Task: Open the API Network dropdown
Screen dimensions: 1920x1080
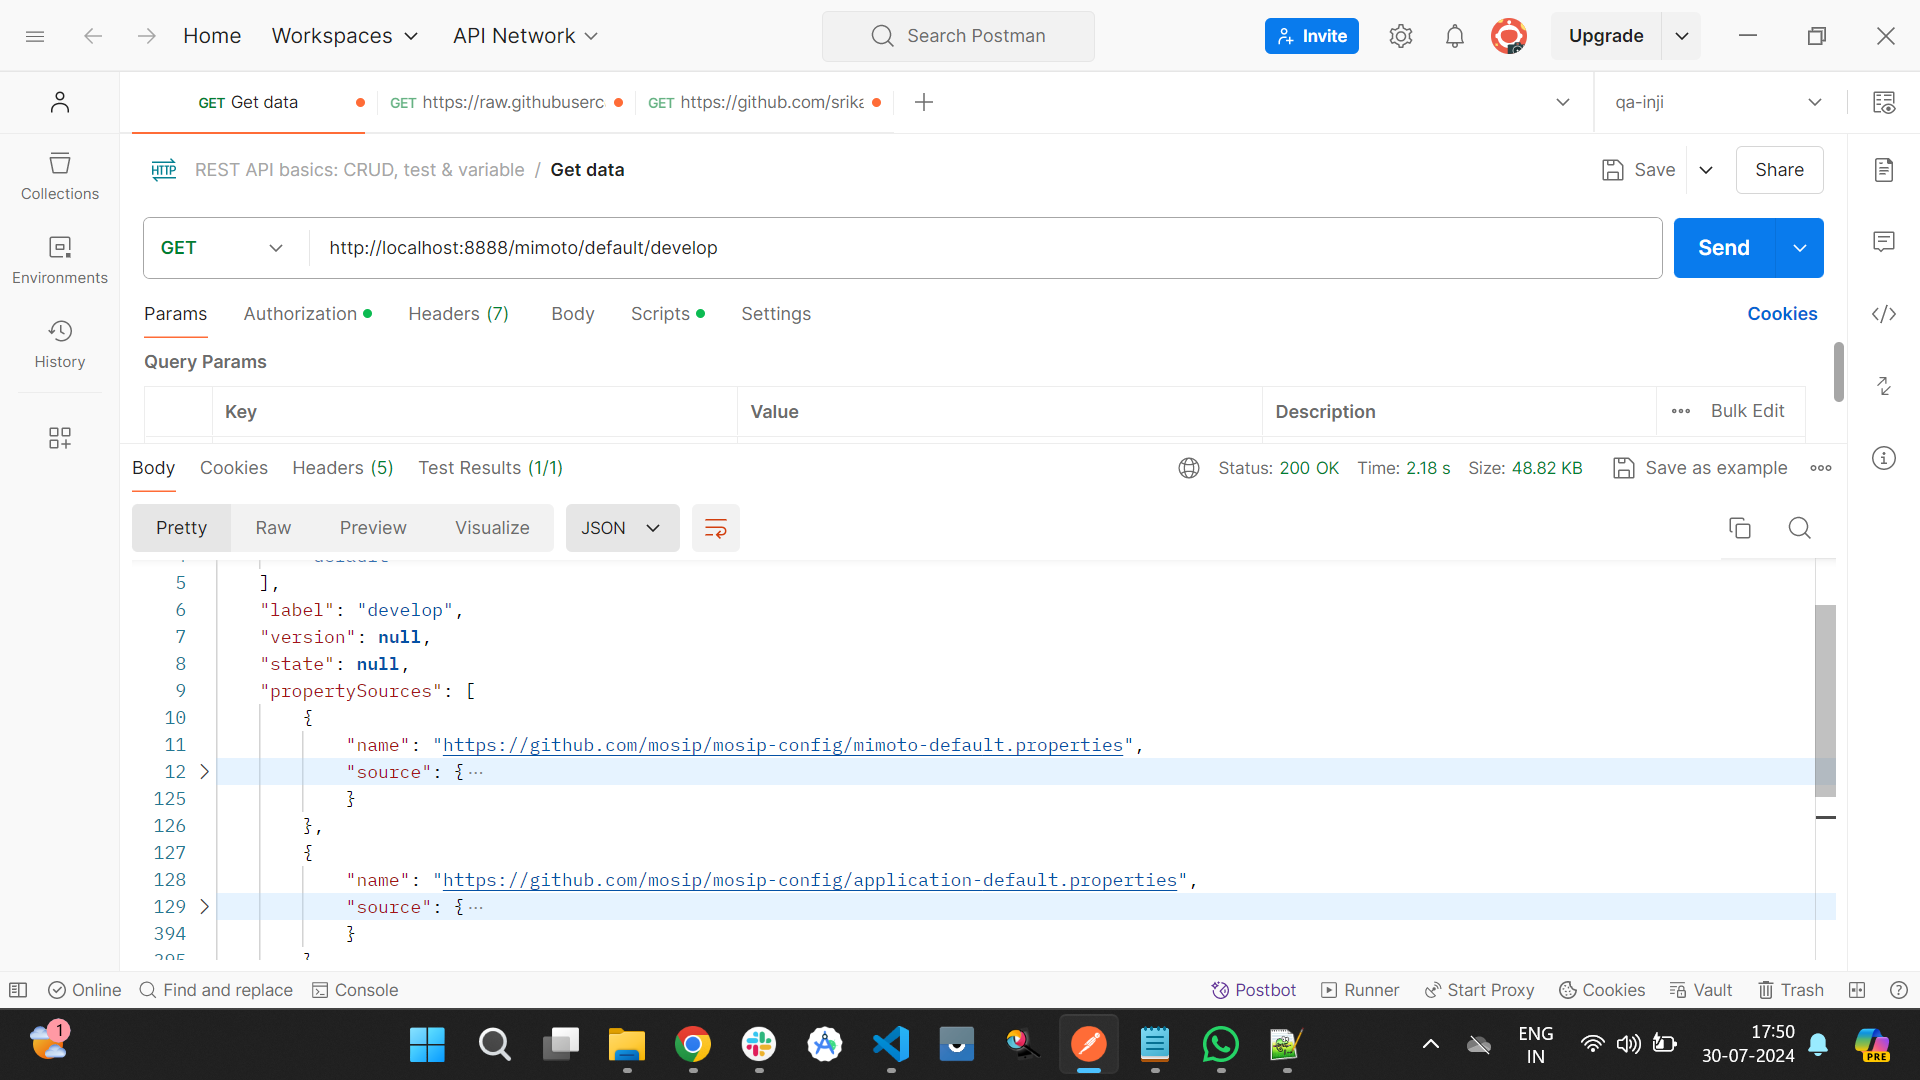Action: click(525, 36)
